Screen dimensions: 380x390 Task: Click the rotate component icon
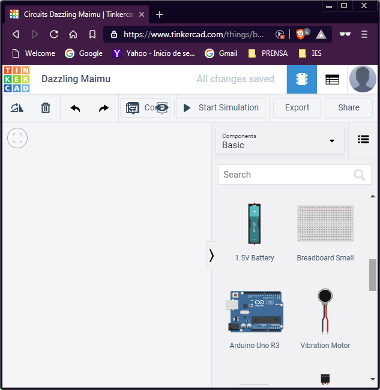coord(17,108)
